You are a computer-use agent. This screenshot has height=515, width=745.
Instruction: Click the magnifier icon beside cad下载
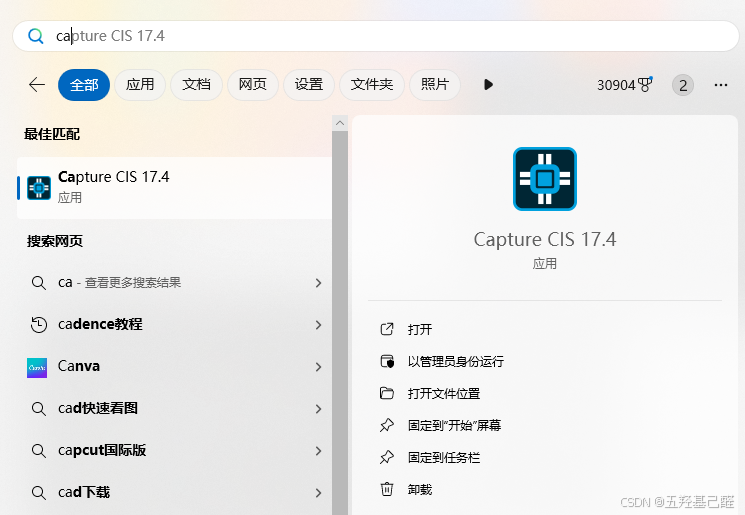coord(38,493)
